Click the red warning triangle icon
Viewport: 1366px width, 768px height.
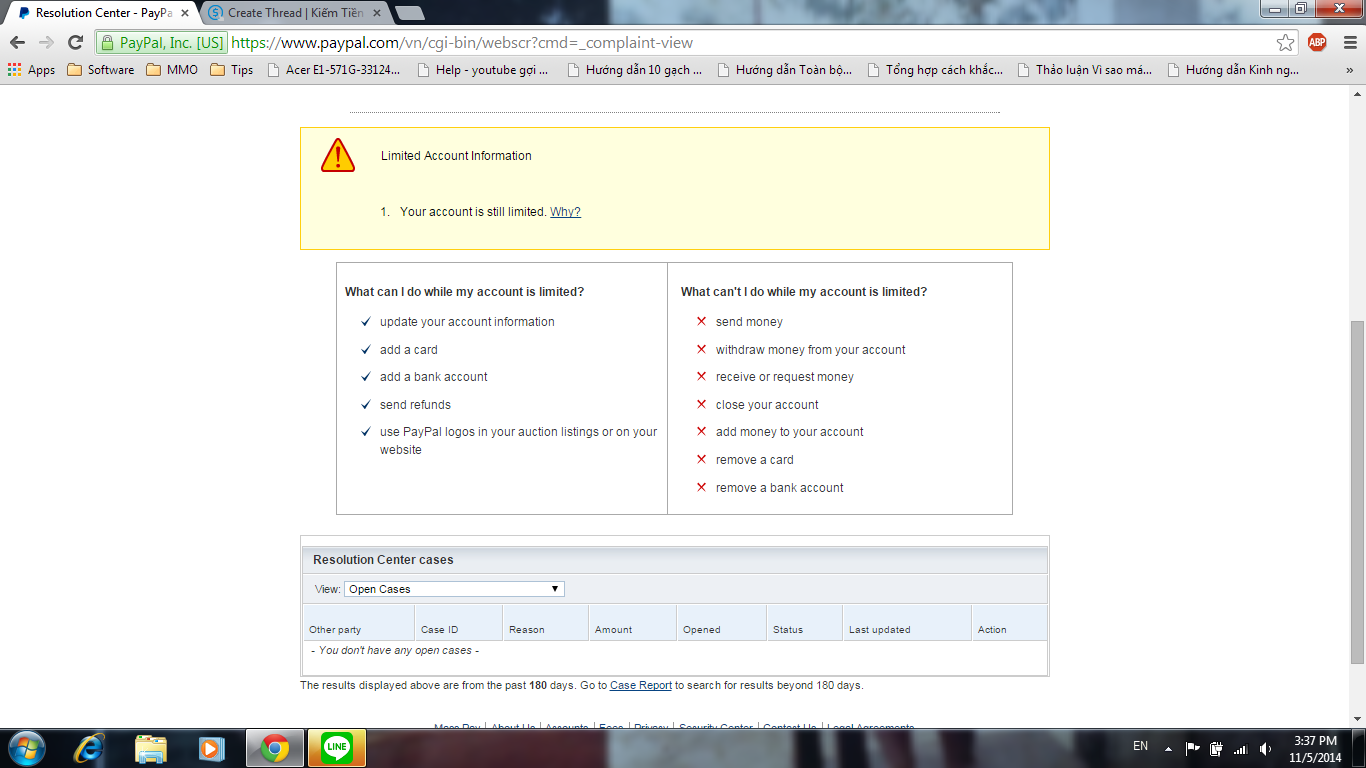pyautogui.click(x=338, y=155)
